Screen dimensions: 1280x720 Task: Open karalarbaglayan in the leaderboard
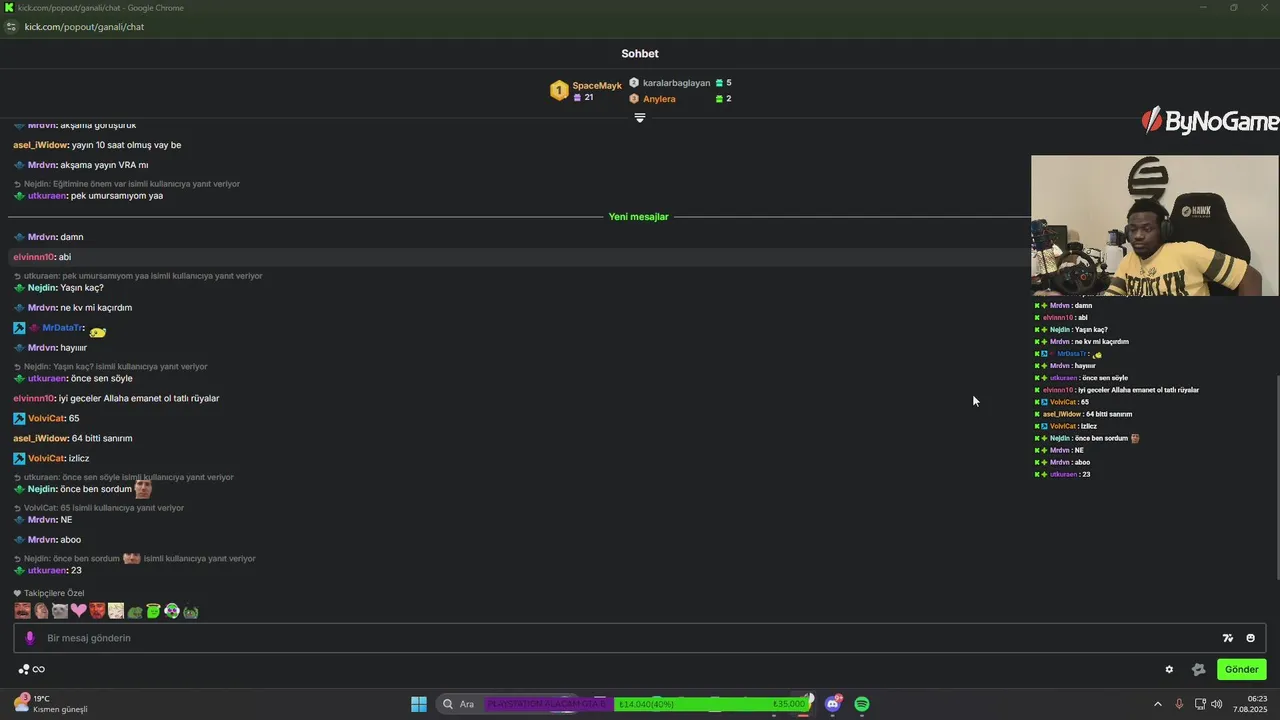pos(676,83)
